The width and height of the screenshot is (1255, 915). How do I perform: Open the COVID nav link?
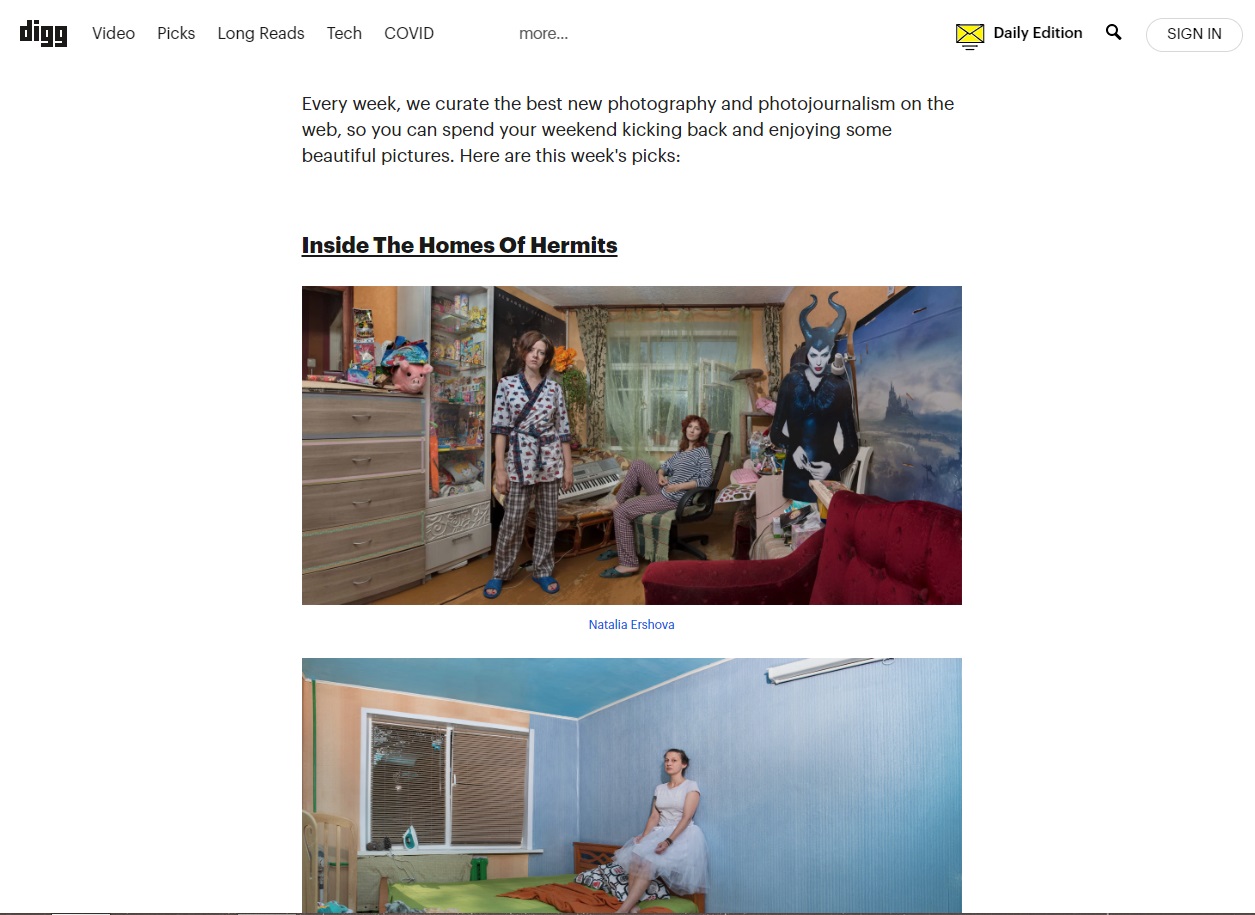pos(409,33)
